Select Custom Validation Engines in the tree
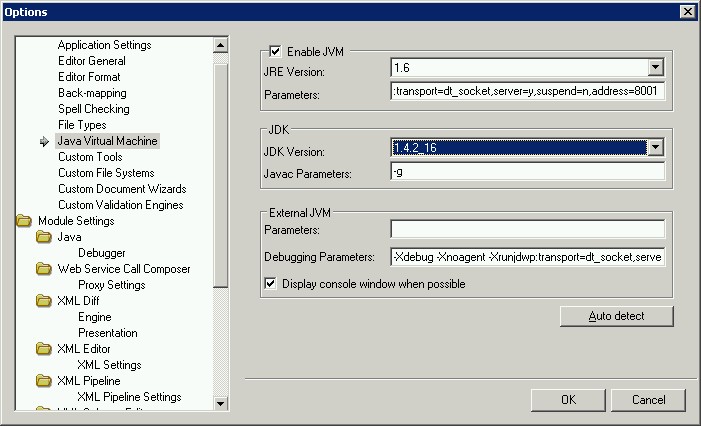The height and width of the screenshot is (426, 701). pos(120,205)
